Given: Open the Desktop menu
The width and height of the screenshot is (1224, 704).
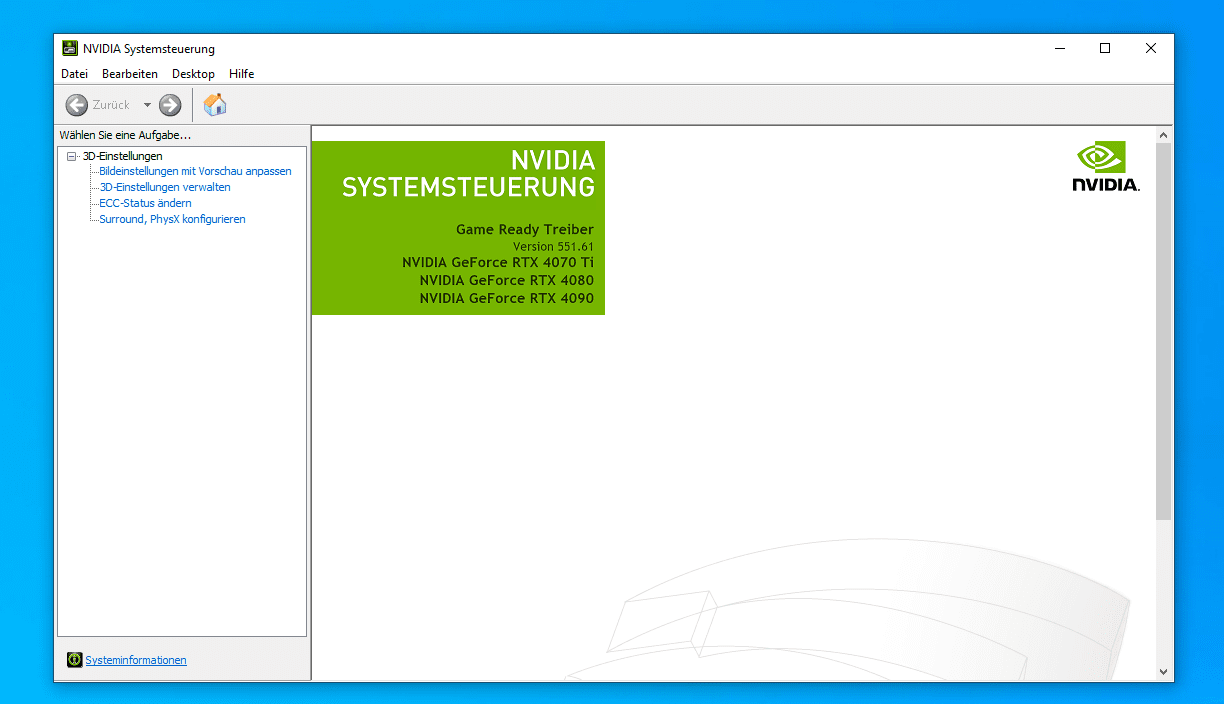Looking at the screenshot, I should pos(193,74).
